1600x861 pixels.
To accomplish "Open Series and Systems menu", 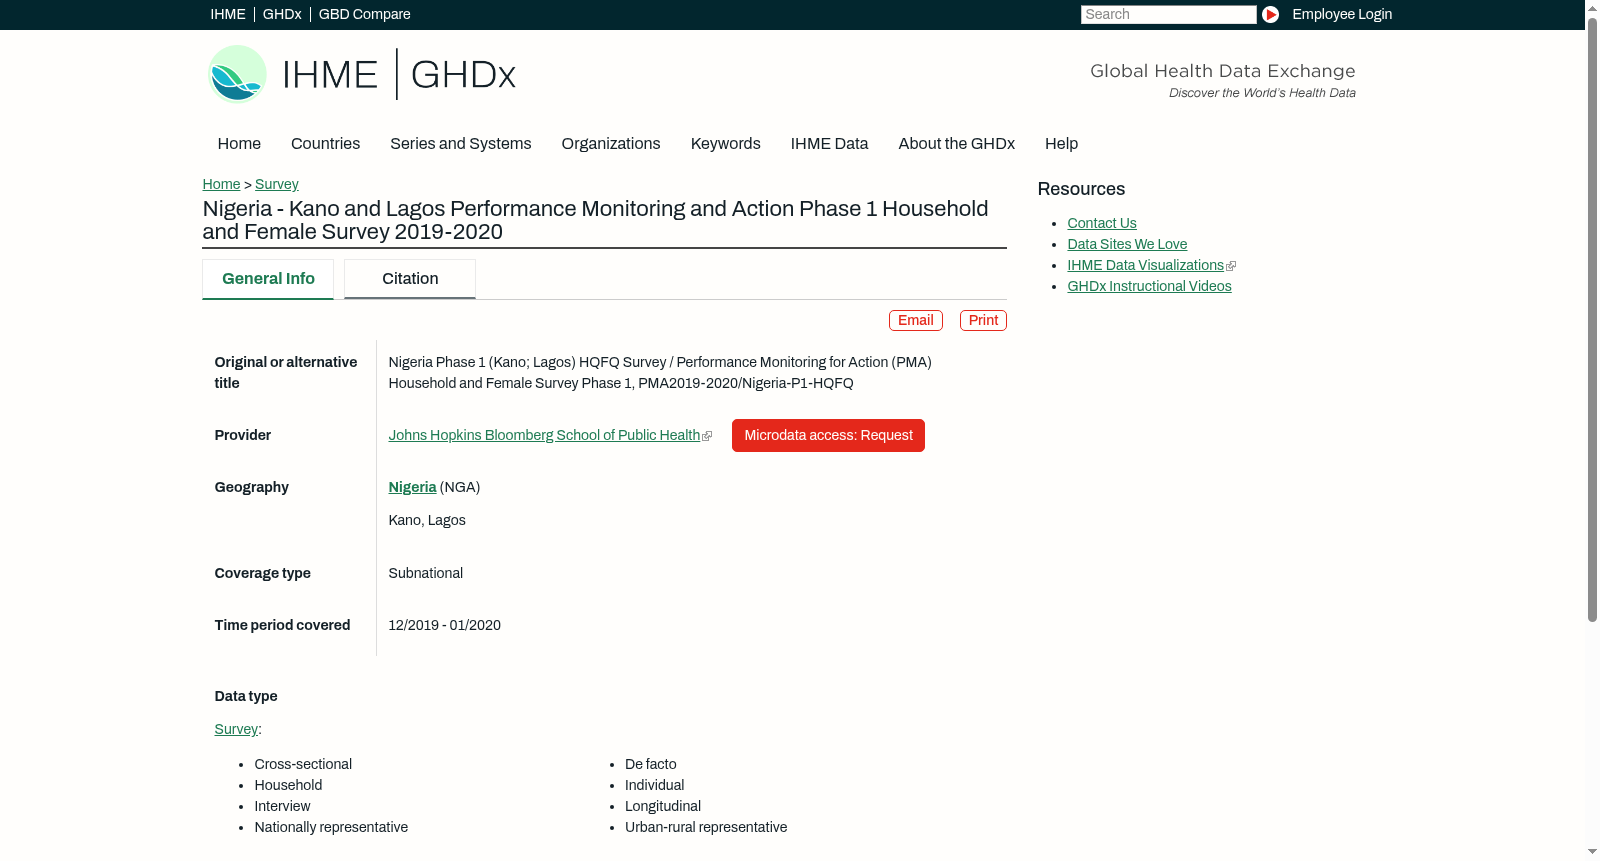I will (x=460, y=144).
